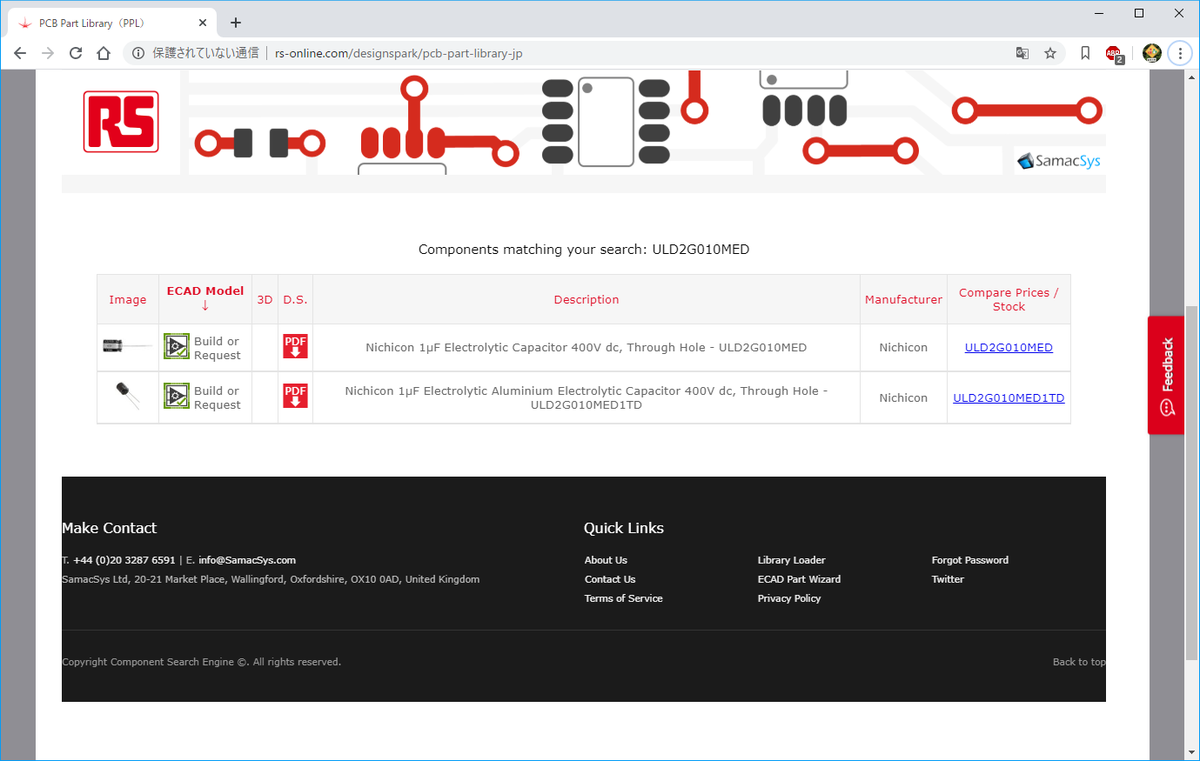
Task: Click the Image column header
Action: coord(127,300)
